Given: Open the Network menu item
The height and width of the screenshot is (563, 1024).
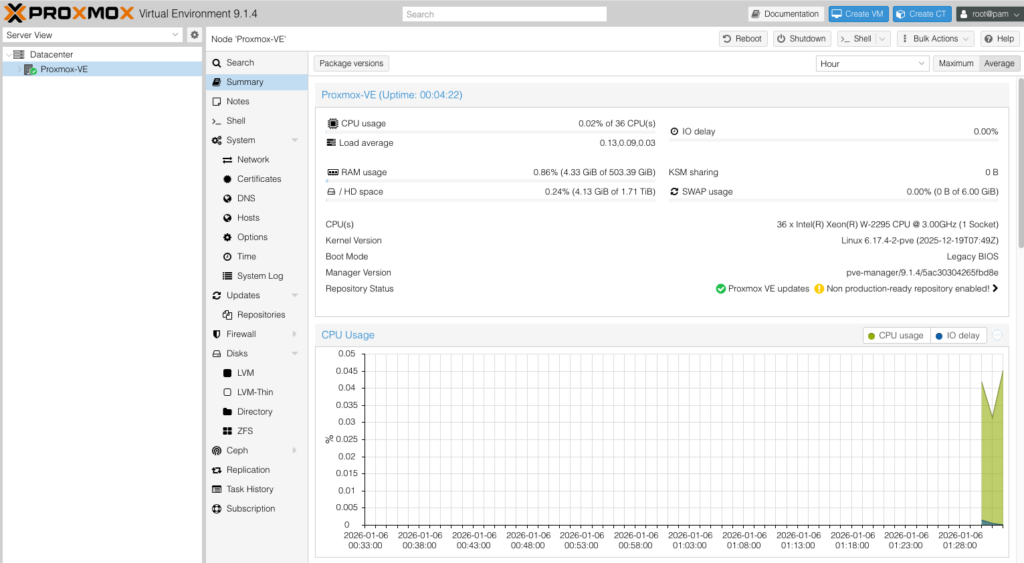Looking at the screenshot, I should [x=252, y=160].
